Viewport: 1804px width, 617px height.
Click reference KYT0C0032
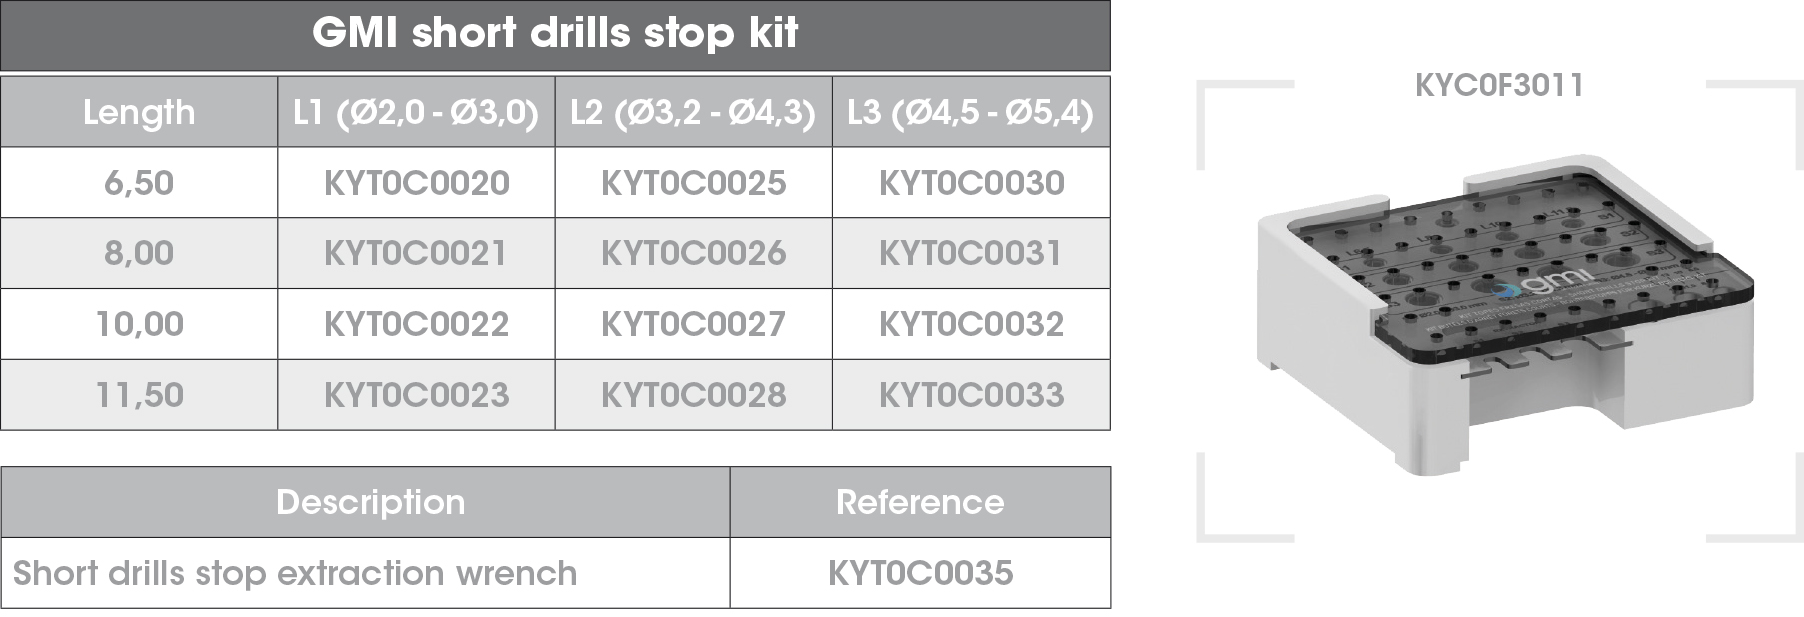971,324
